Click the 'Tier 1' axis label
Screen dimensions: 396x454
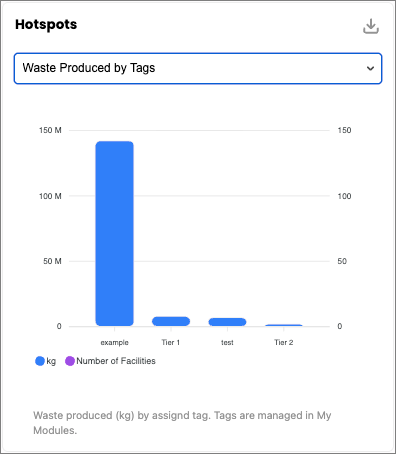pyautogui.click(x=171, y=342)
